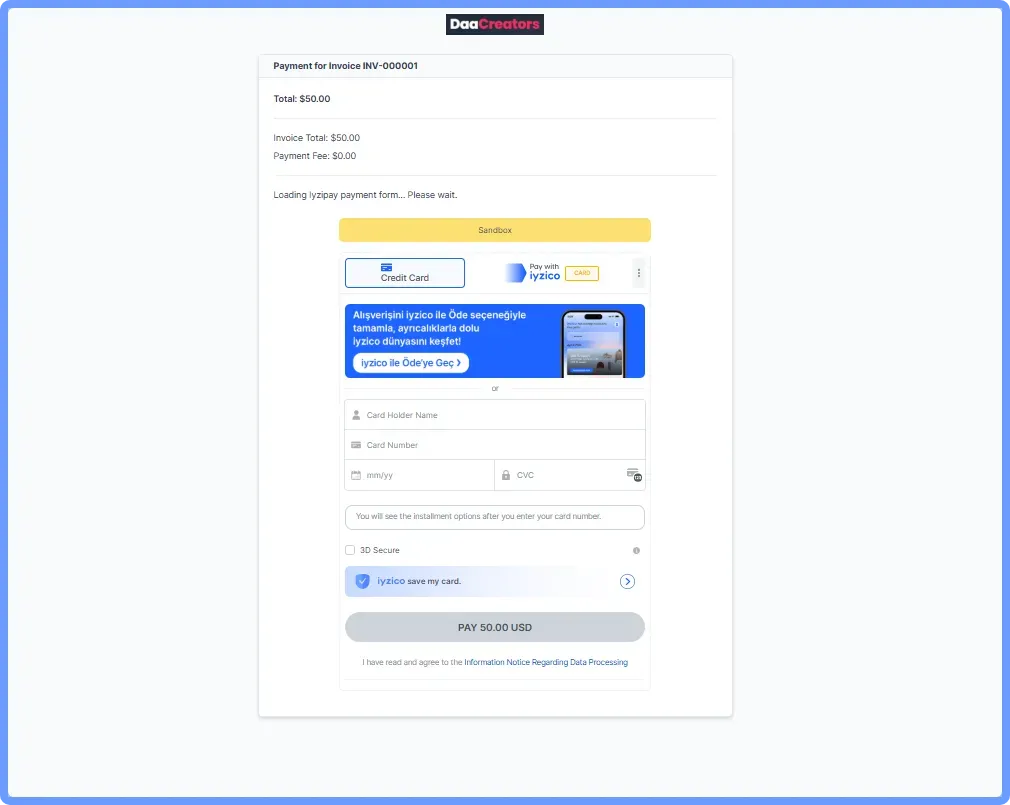Focus the Card Number field

[495, 445]
